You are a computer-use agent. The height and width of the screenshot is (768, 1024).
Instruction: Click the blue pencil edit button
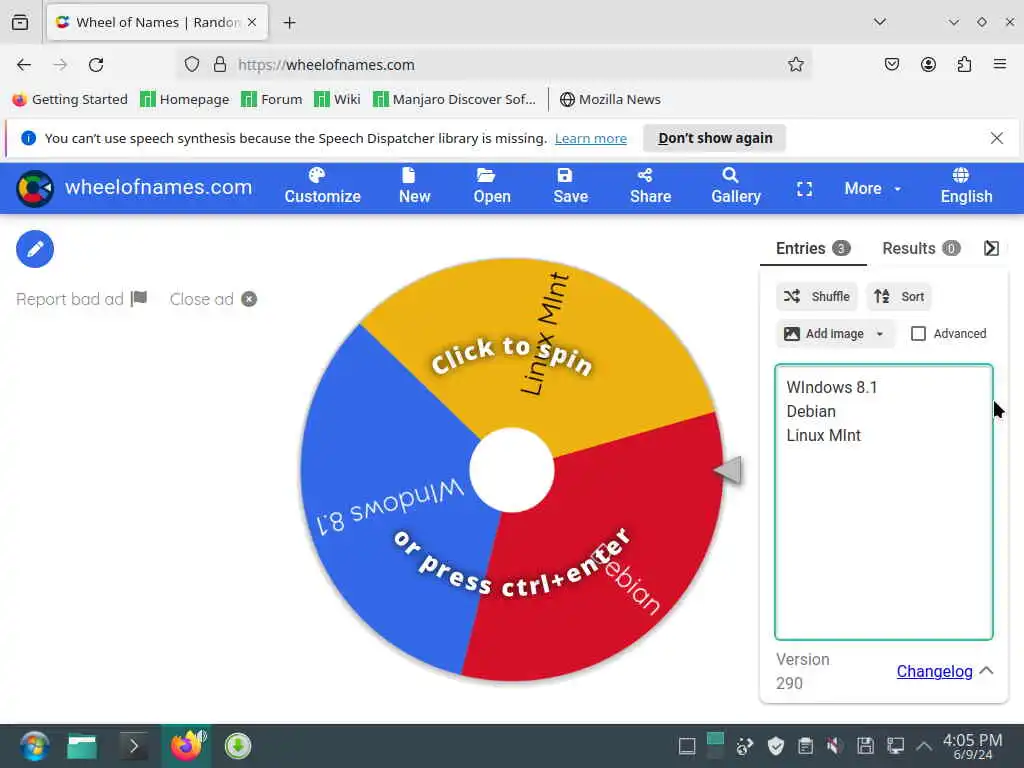click(35, 249)
